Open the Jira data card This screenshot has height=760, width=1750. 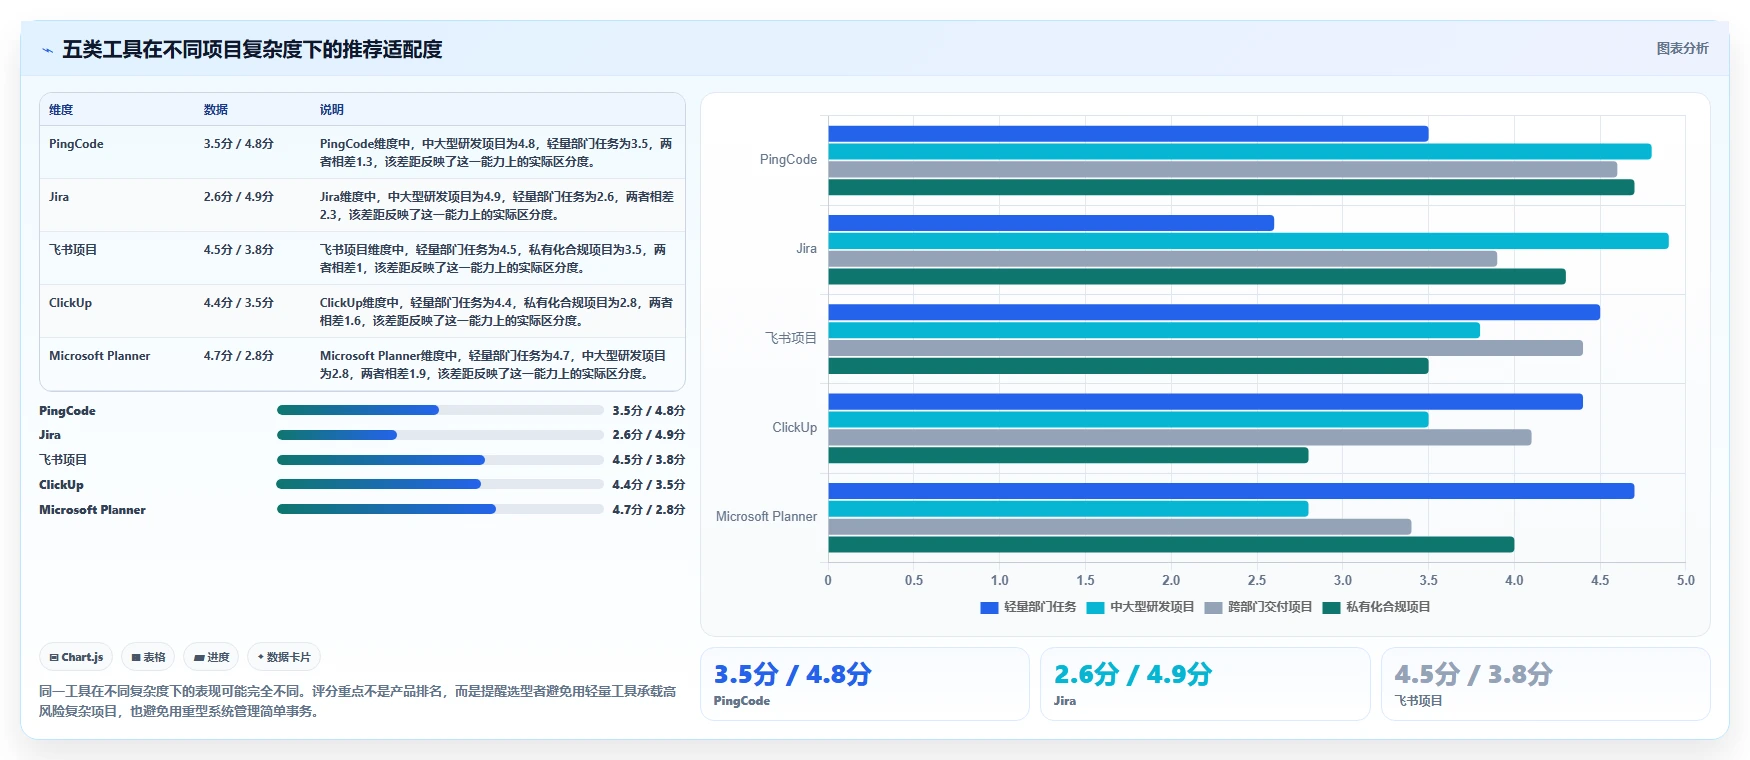(1205, 684)
